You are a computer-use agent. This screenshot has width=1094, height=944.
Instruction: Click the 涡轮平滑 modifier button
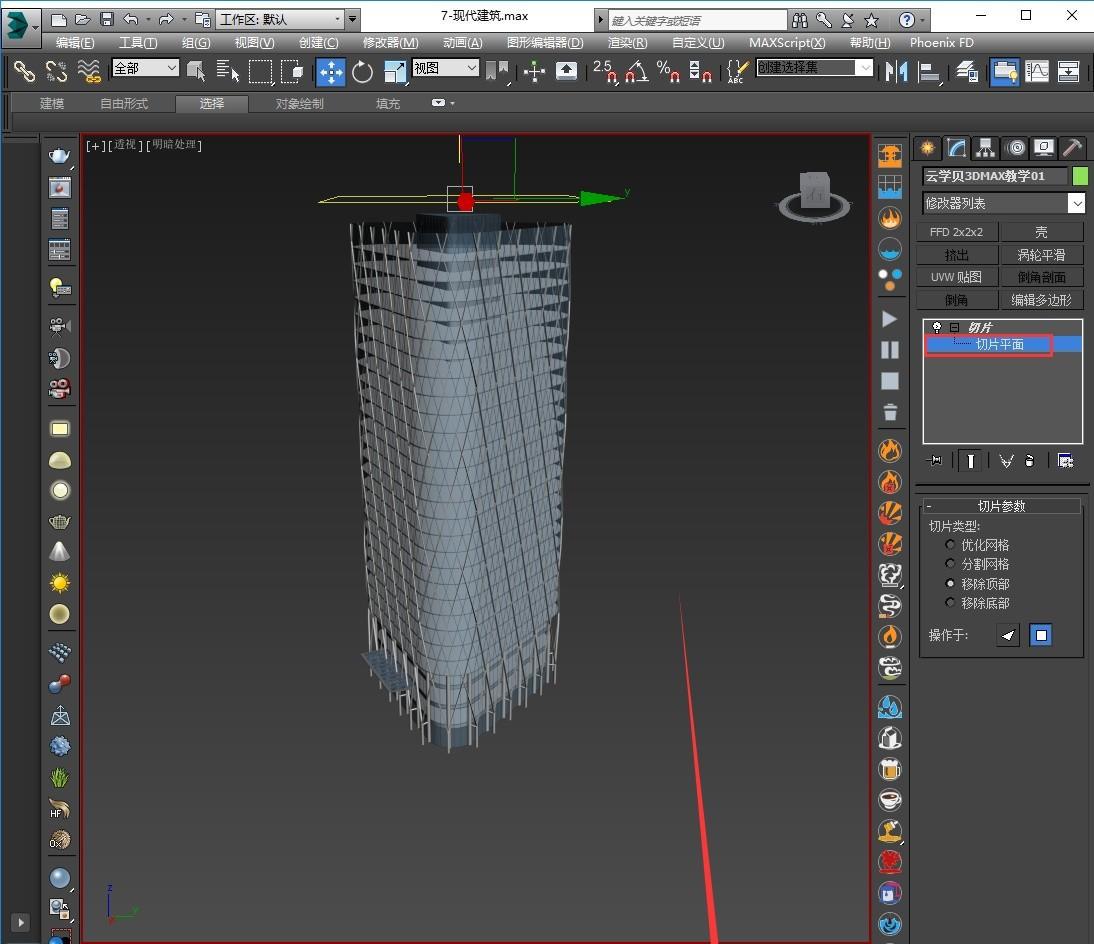tap(1041, 255)
